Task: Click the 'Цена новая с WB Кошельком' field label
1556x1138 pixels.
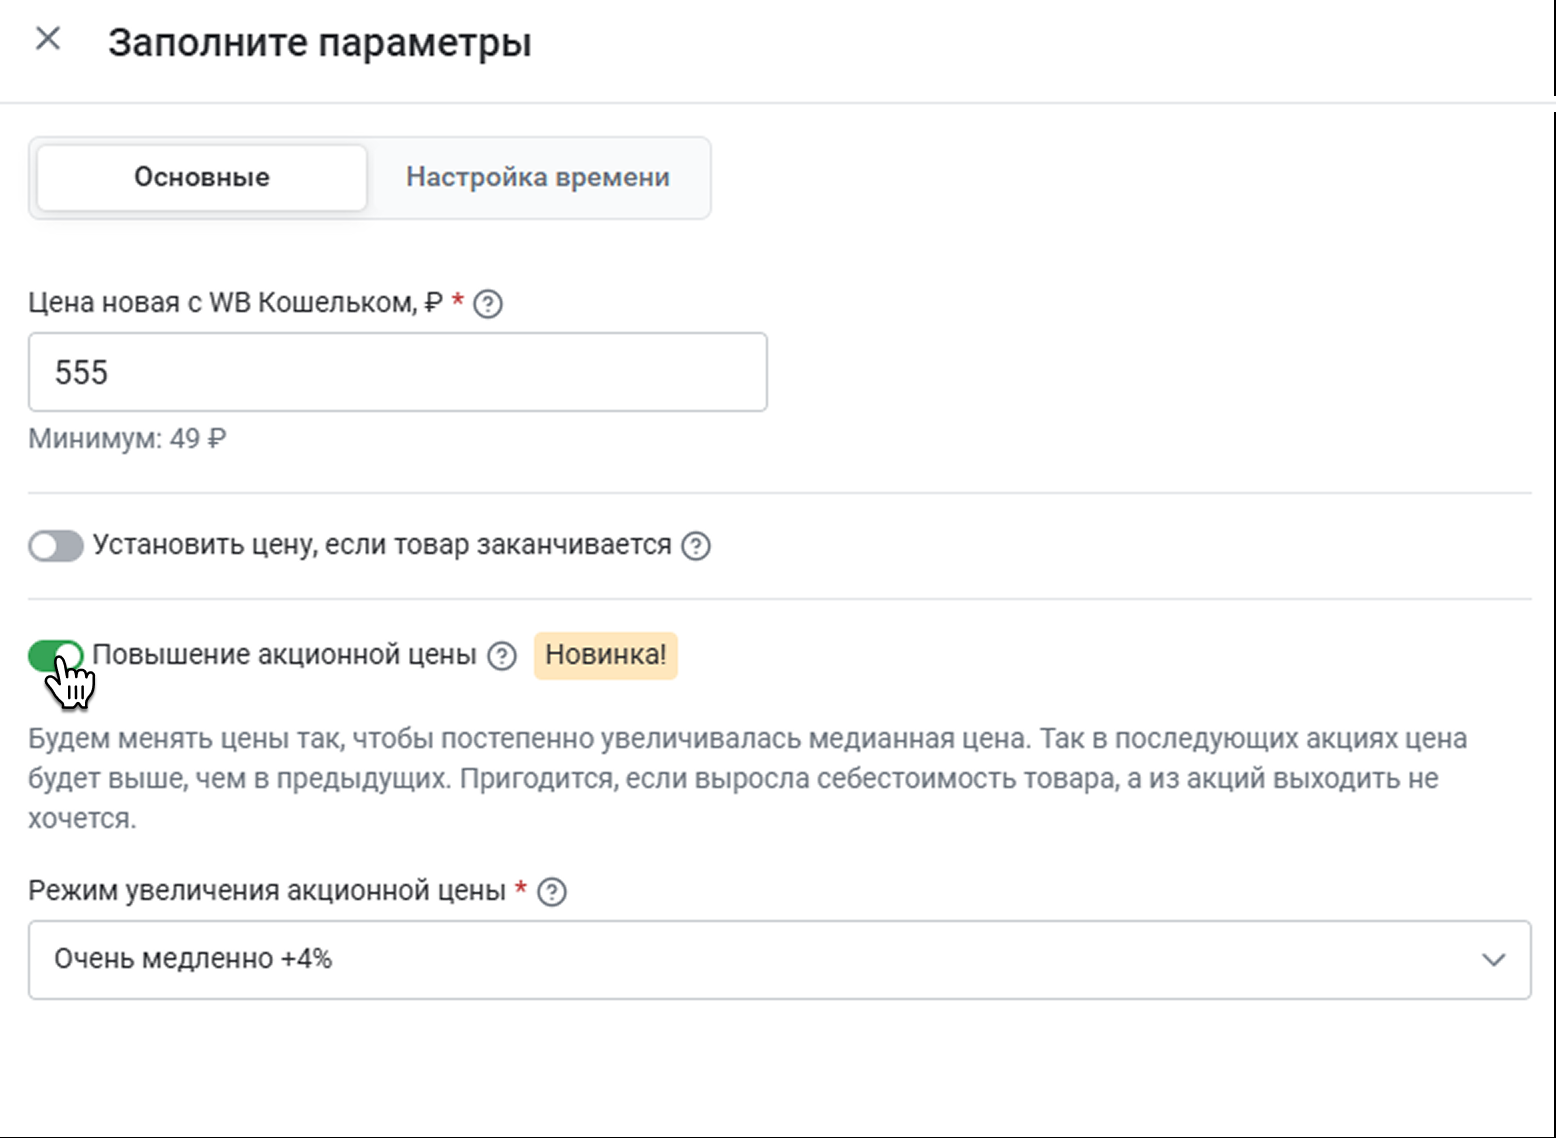Action: pyautogui.click(x=235, y=303)
